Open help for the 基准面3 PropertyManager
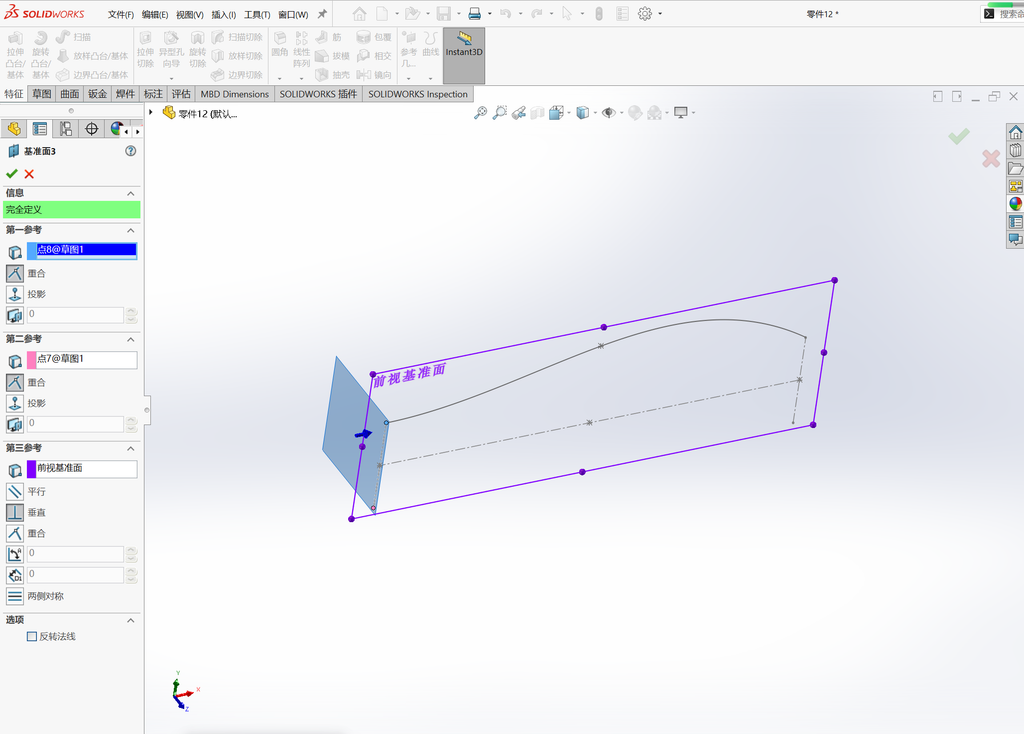The height and width of the screenshot is (734, 1024). point(131,151)
